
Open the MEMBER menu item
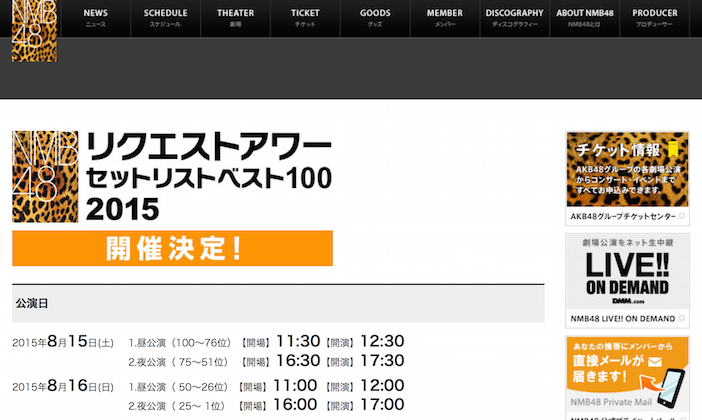coord(445,18)
